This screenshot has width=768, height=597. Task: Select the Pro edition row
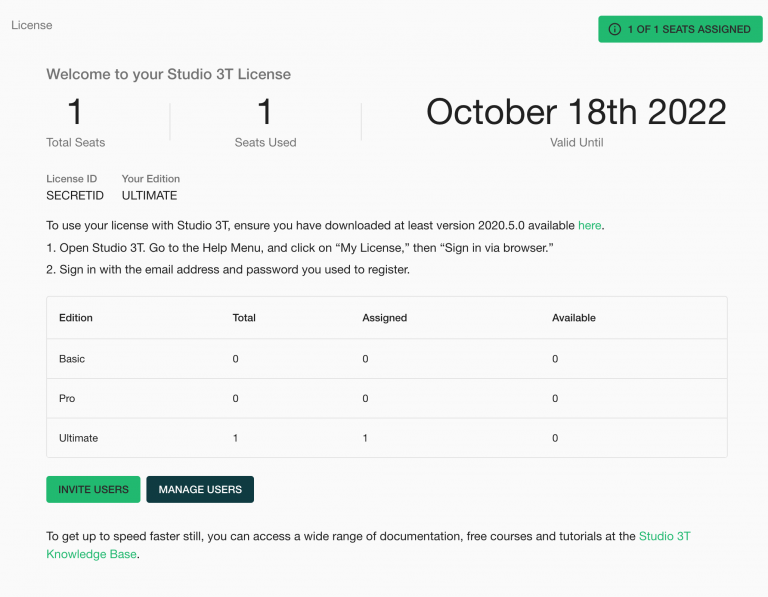[67, 398]
